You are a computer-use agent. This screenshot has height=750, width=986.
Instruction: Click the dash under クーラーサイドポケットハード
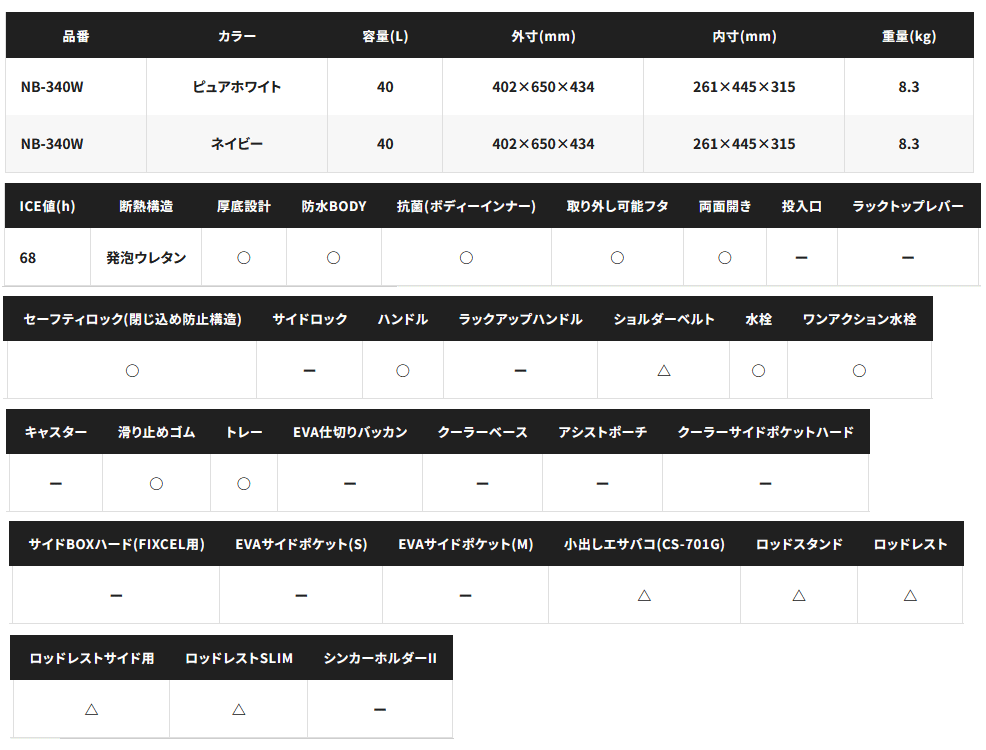pyautogui.click(x=765, y=483)
